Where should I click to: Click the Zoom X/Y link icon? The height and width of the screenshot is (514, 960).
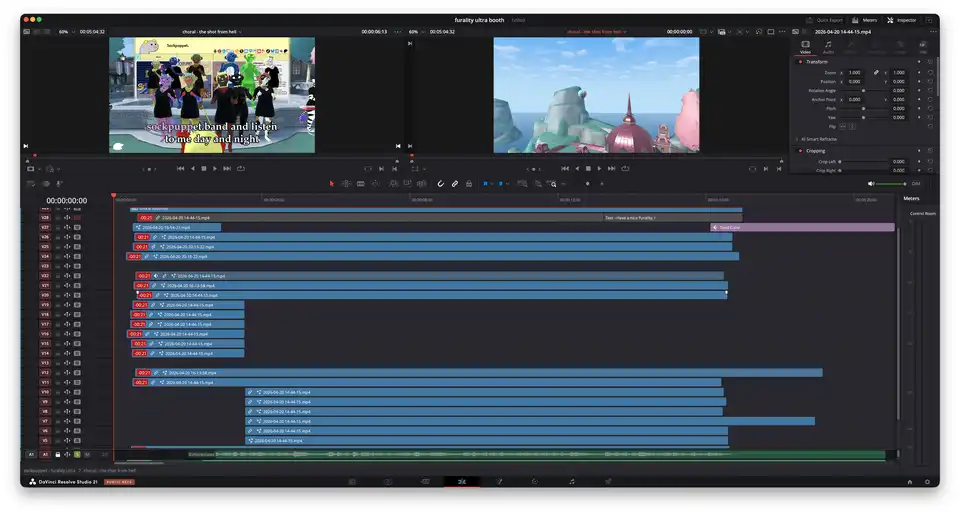click(876, 72)
